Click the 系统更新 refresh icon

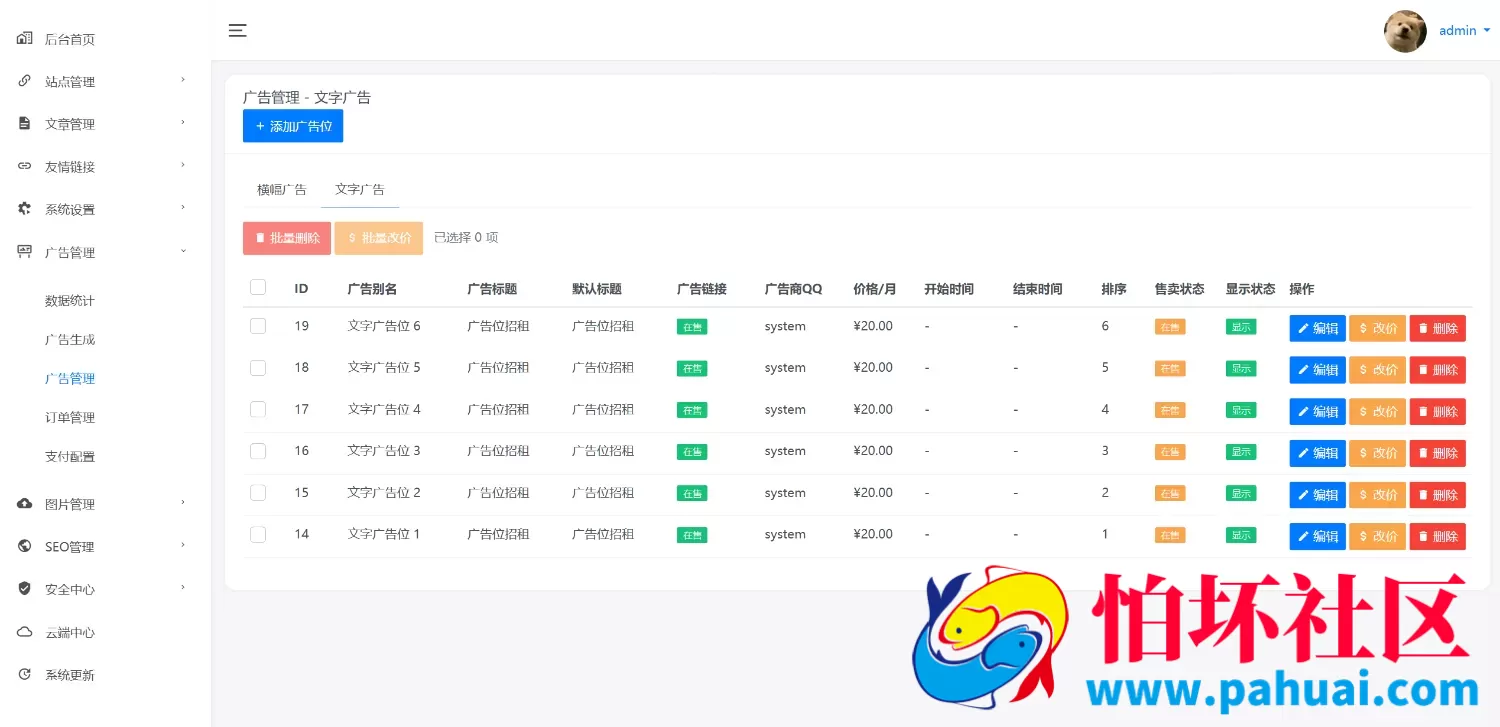click(x=25, y=674)
